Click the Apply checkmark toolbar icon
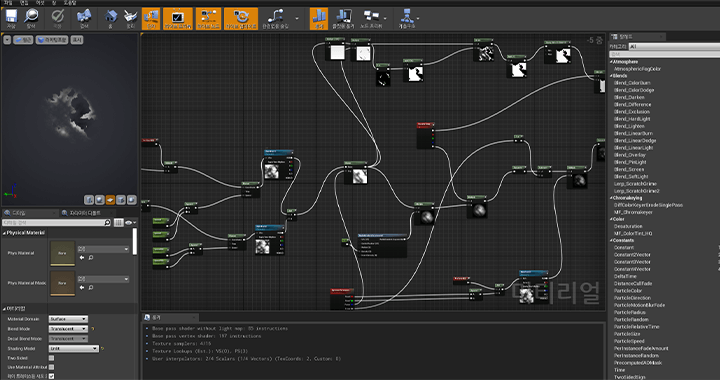Image resolution: width=720 pixels, height=380 pixels. (x=57, y=17)
